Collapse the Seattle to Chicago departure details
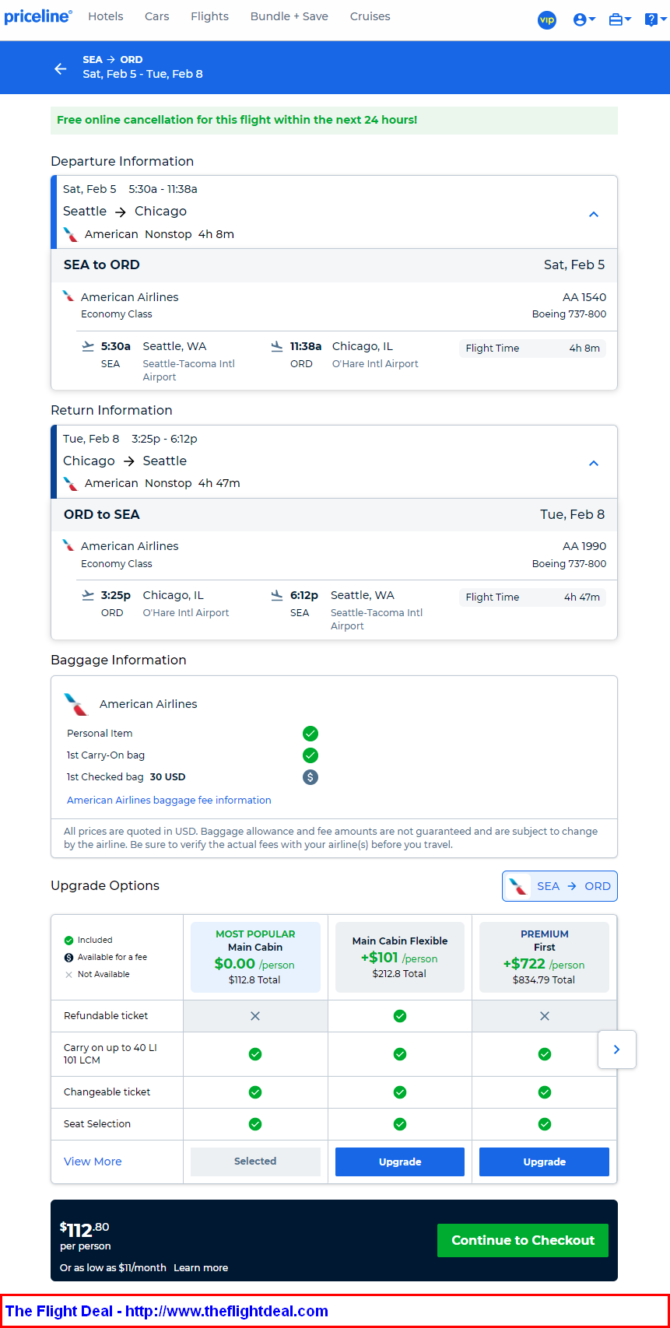 [593, 214]
